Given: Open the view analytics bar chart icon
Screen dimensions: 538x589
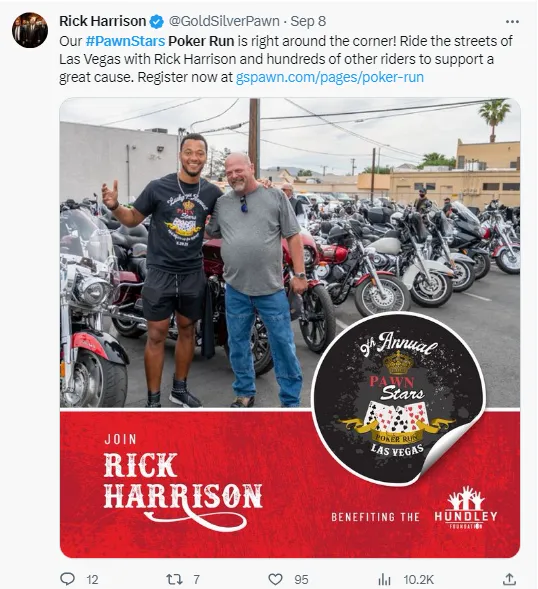Looking at the screenshot, I should [x=384, y=579].
